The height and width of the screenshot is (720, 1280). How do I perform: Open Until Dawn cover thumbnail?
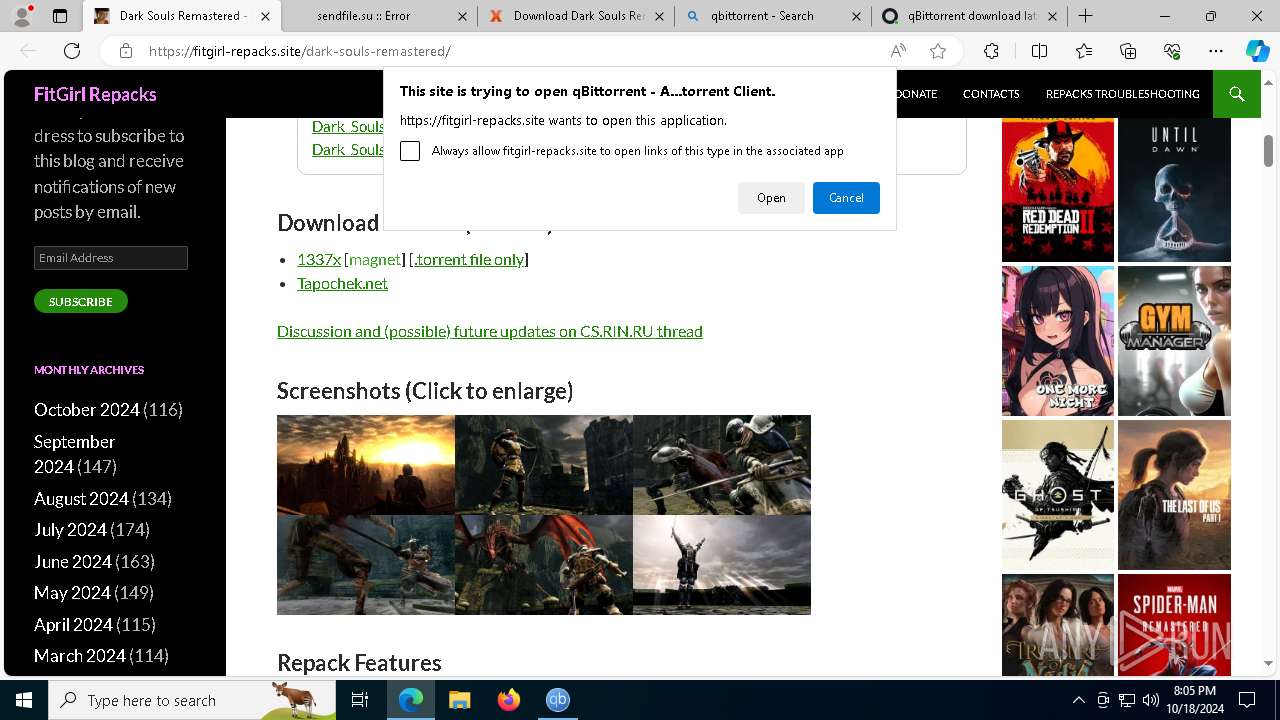pos(1174,189)
